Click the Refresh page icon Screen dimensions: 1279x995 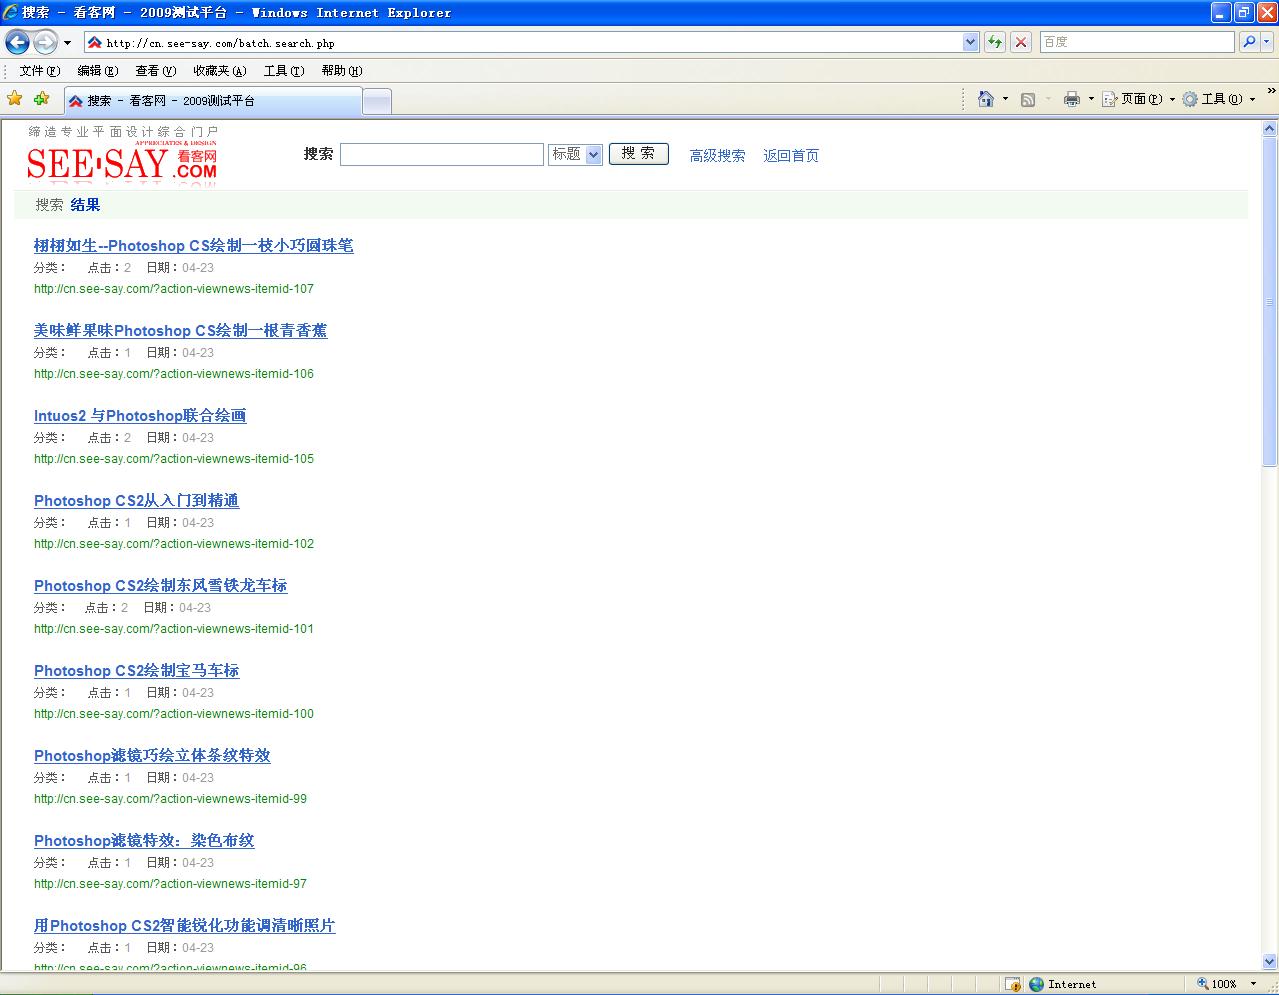(995, 42)
